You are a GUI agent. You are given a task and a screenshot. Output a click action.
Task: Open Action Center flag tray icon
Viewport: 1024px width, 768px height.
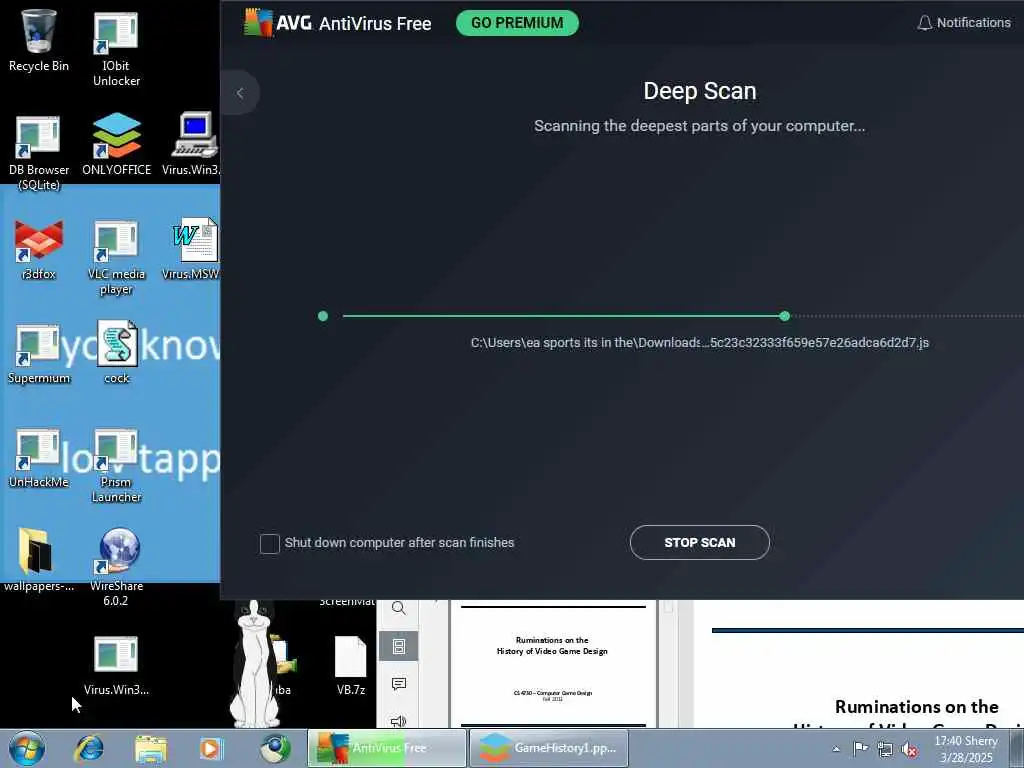tap(861, 749)
